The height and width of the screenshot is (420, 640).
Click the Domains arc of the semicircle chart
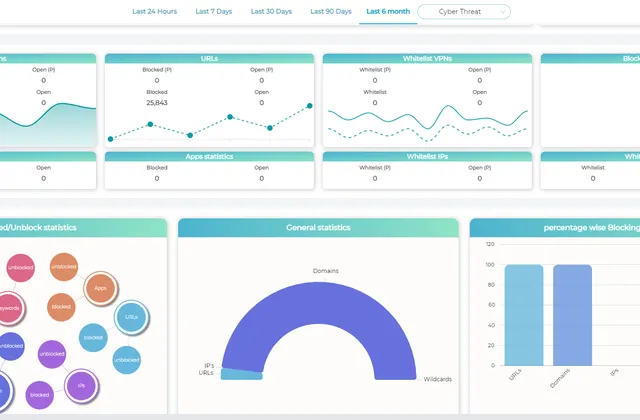point(318,302)
